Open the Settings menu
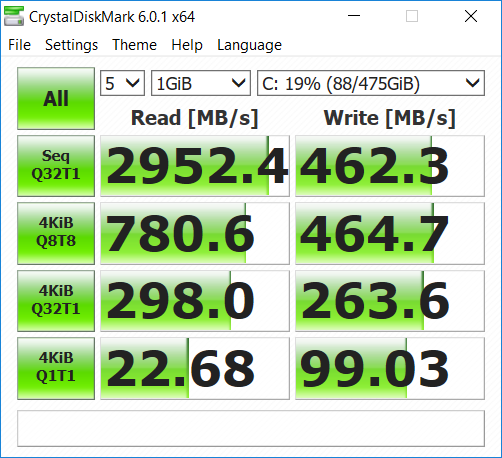This screenshot has height=458, width=502. point(71,45)
